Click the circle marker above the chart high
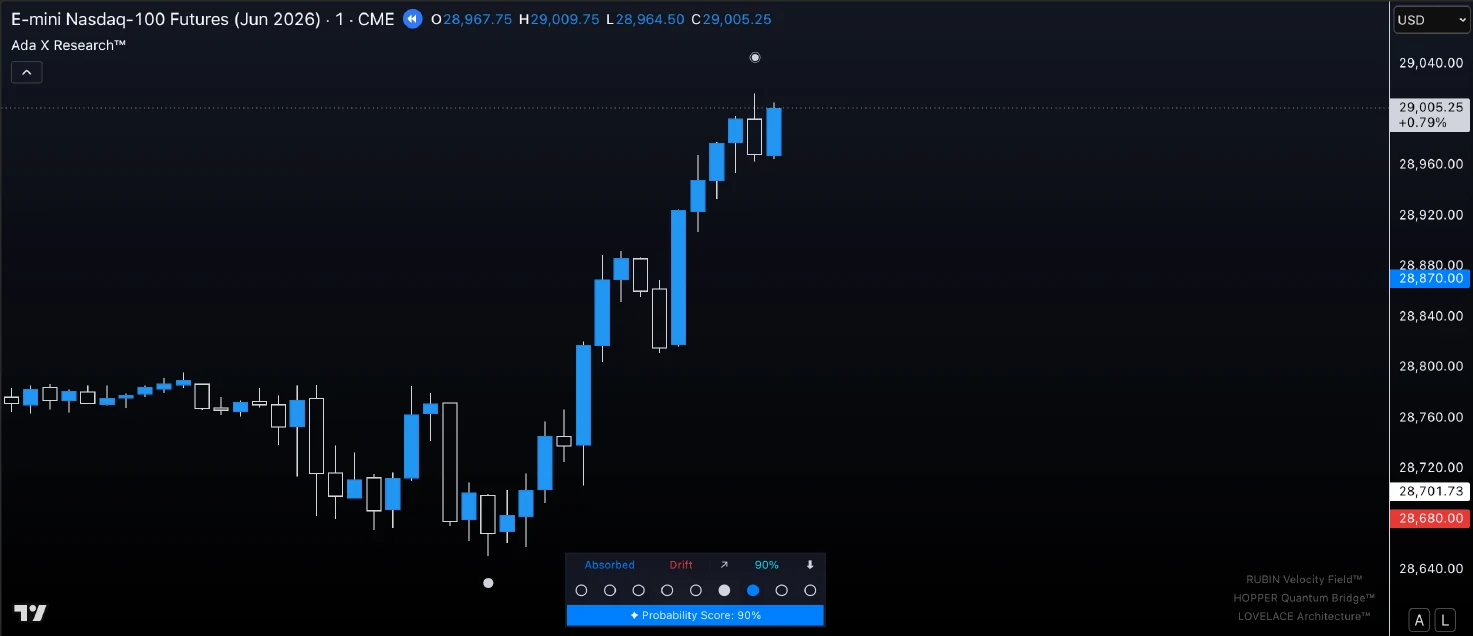 755,58
